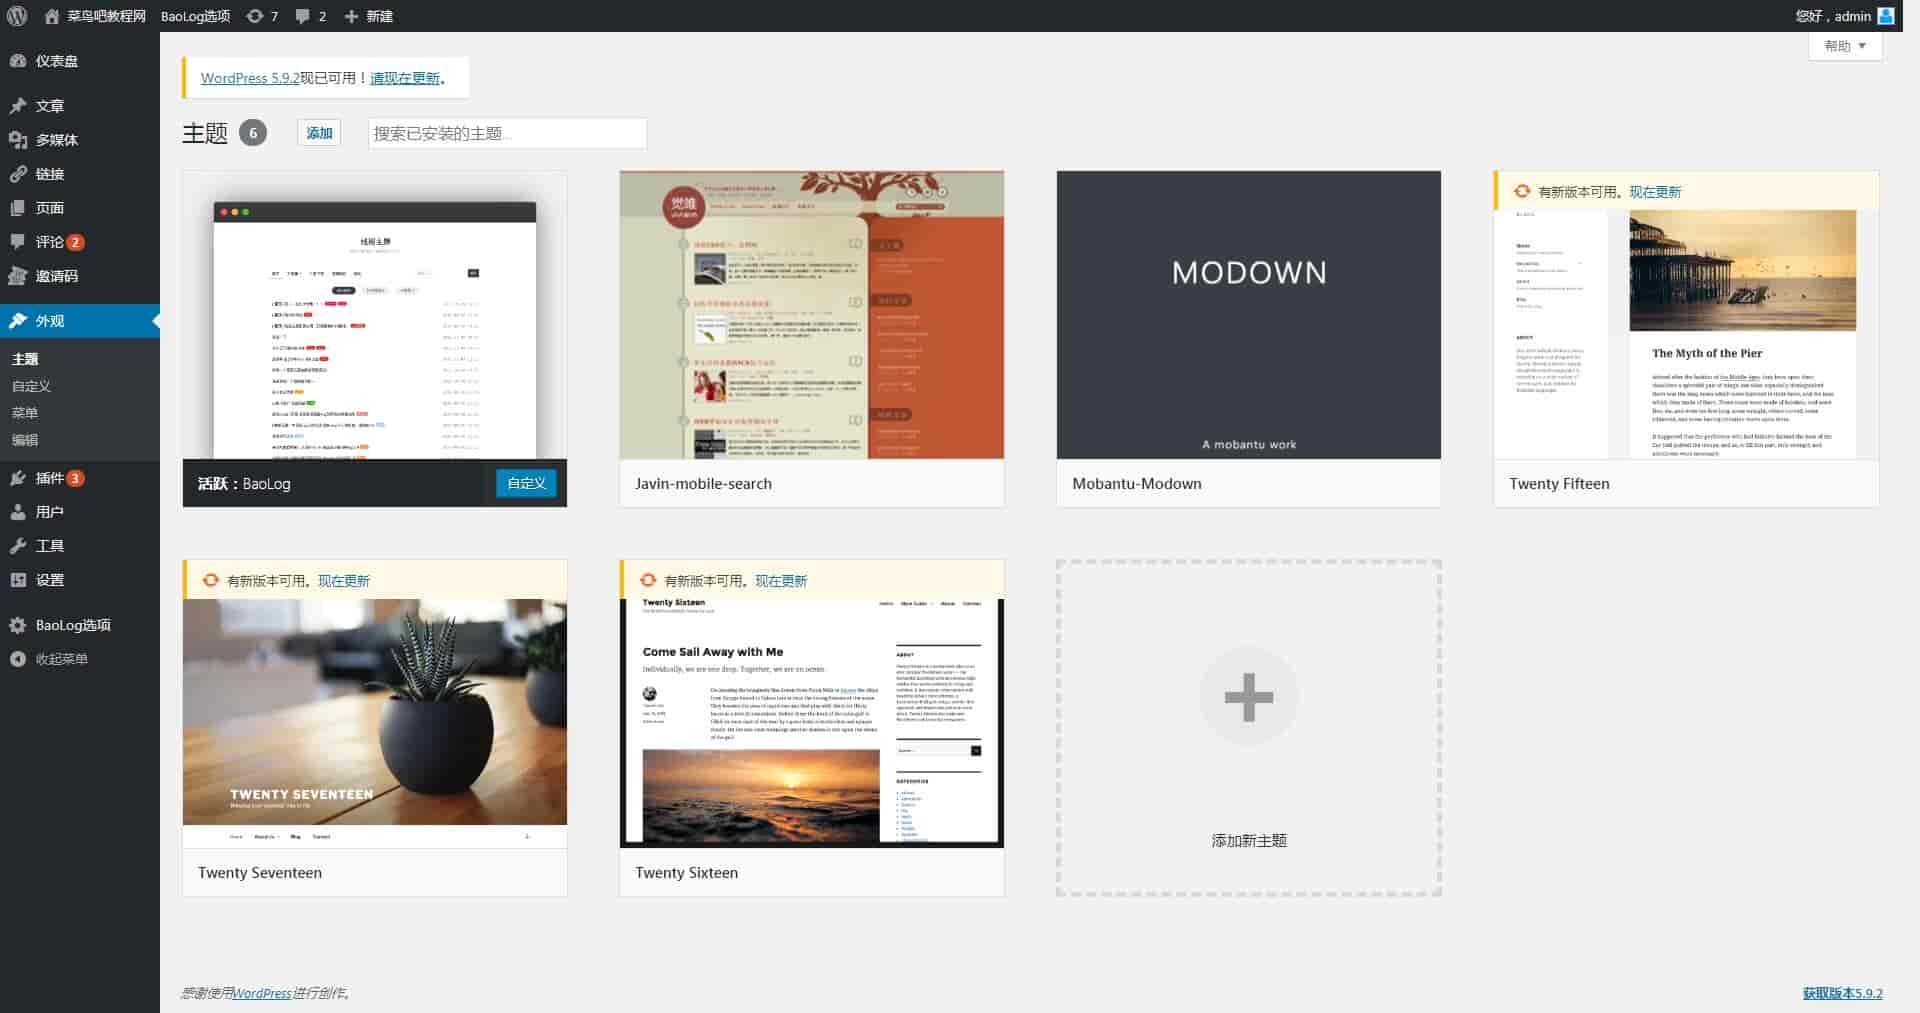The width and height of the screenshot is (1920, 1013).
Task: Select the Twenty Sixteen theme screenshot
Action: coord(811,723)
